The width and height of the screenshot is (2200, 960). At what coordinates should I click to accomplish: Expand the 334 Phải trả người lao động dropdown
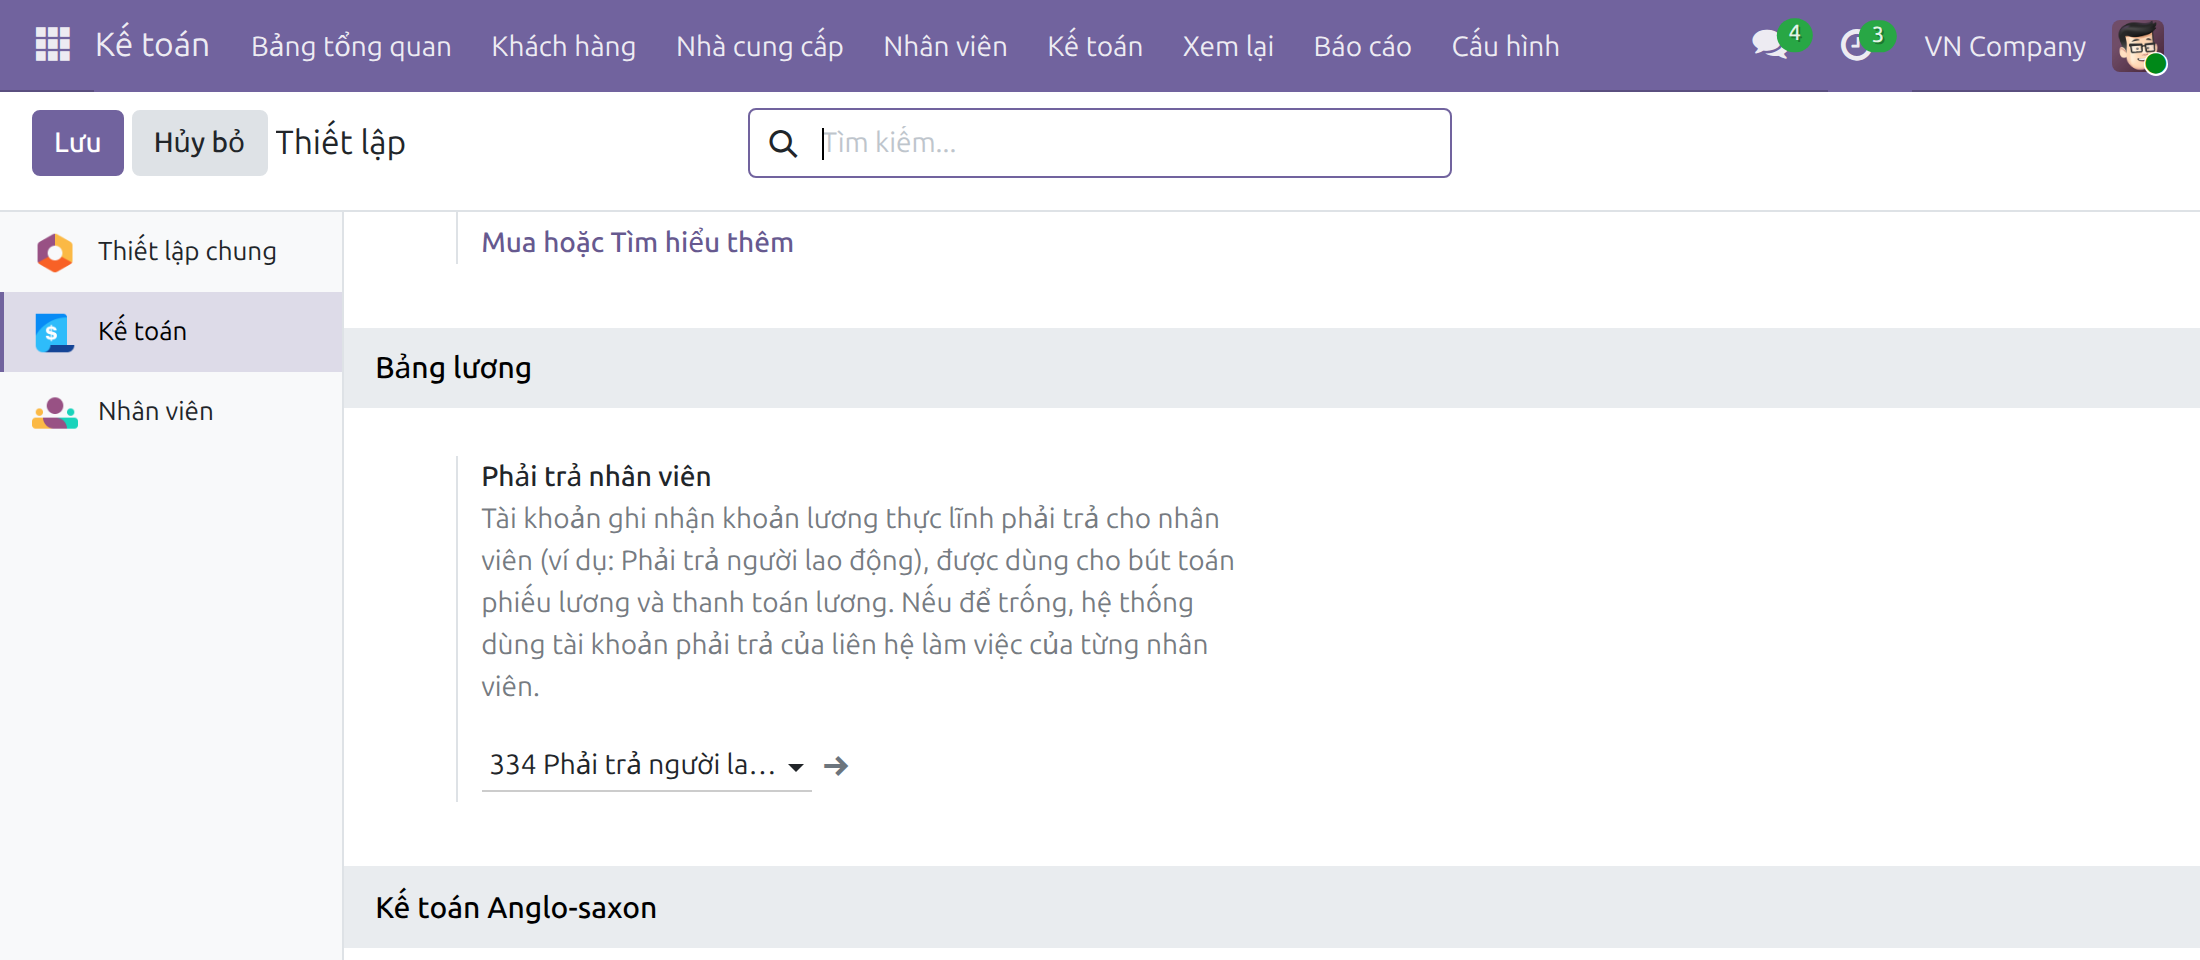click(x=796, y=767)
